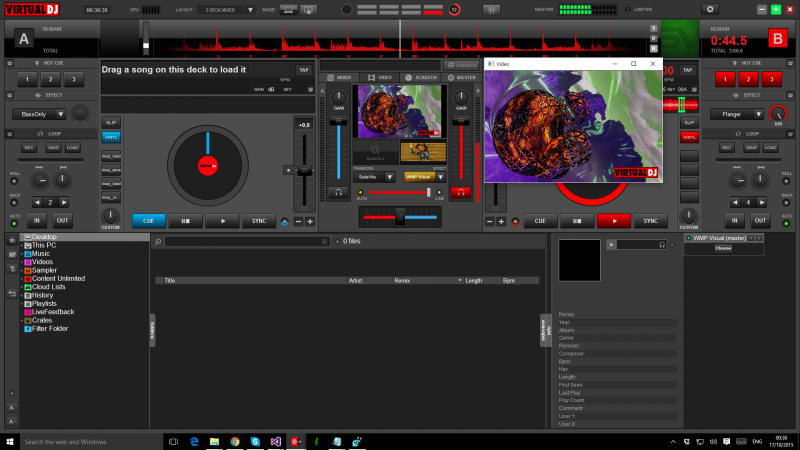The image size is (800, 450).
Task: Click deck A headphone cue button
Action: 338,192
